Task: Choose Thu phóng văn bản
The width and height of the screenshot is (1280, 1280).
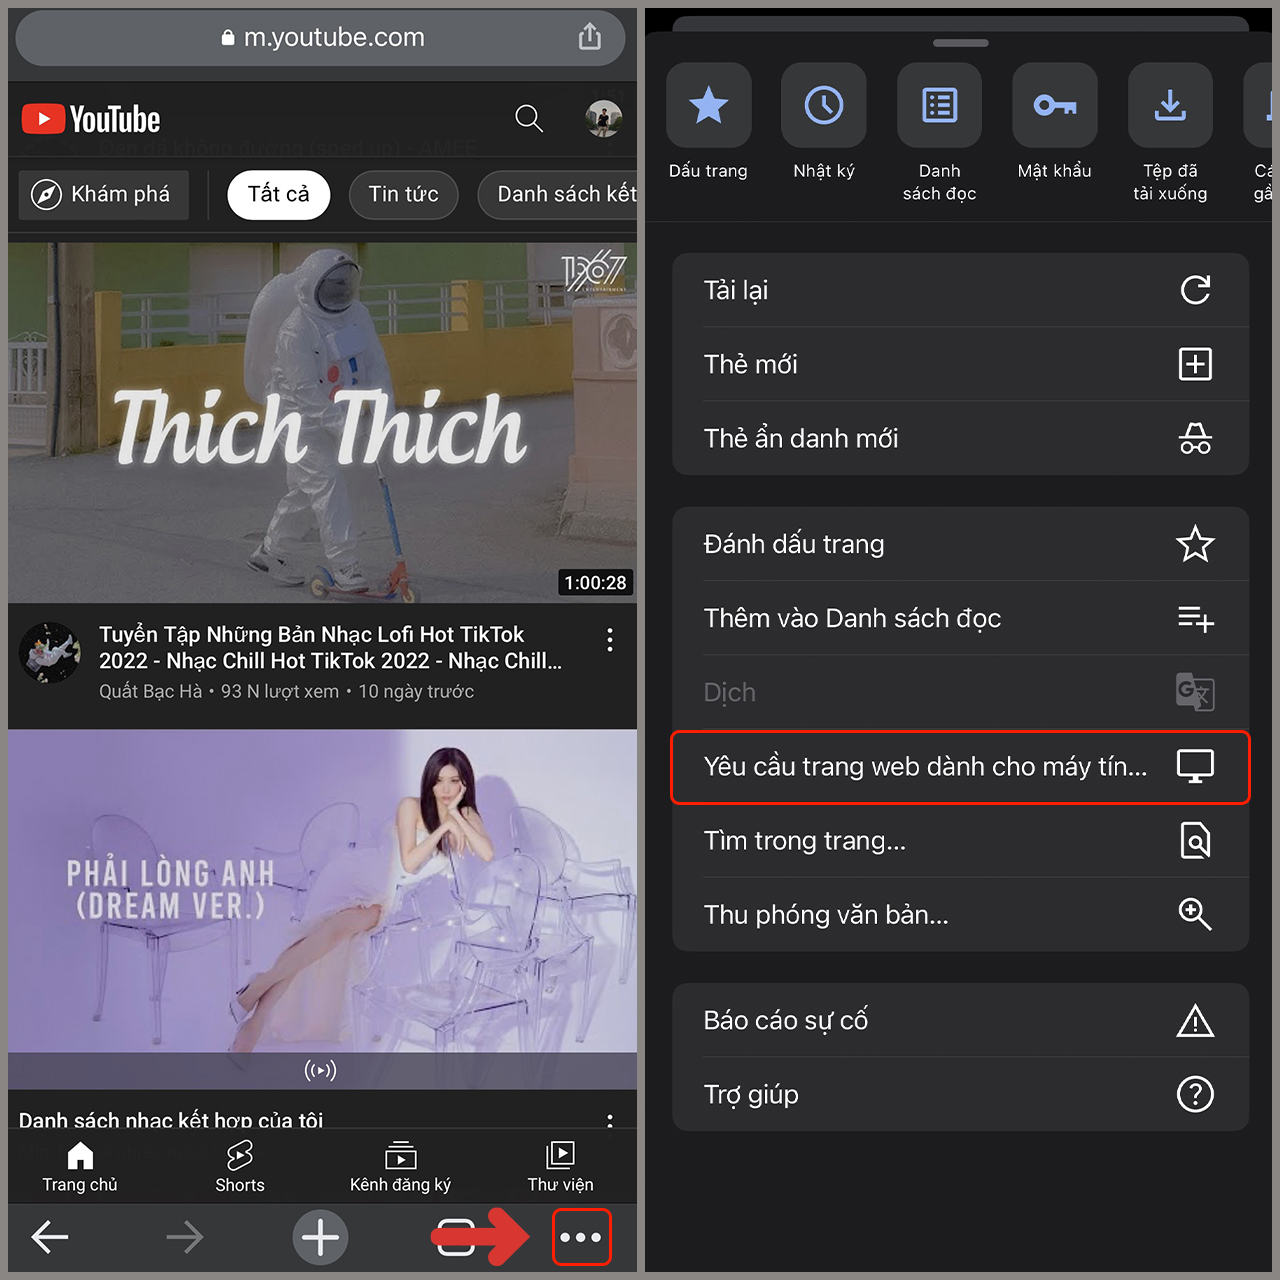Action: 960,915
